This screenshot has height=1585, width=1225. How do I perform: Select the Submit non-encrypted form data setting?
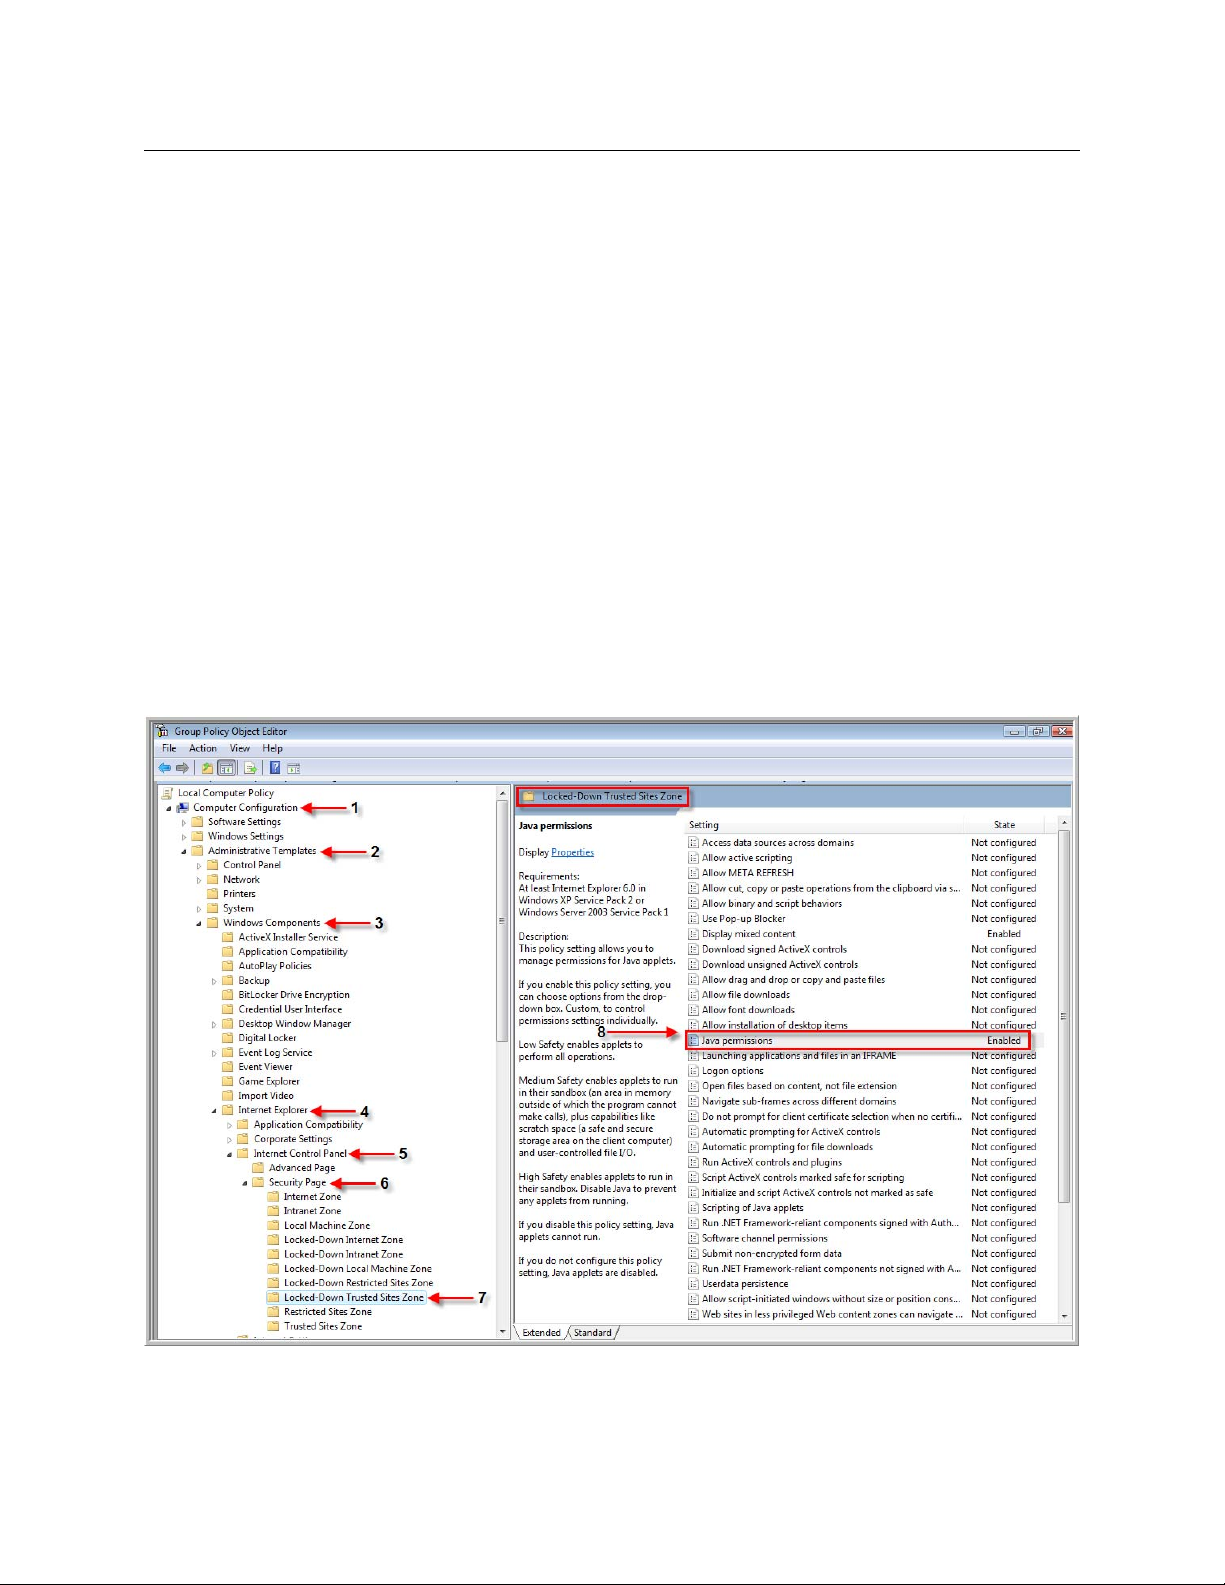pos(772,1254)
